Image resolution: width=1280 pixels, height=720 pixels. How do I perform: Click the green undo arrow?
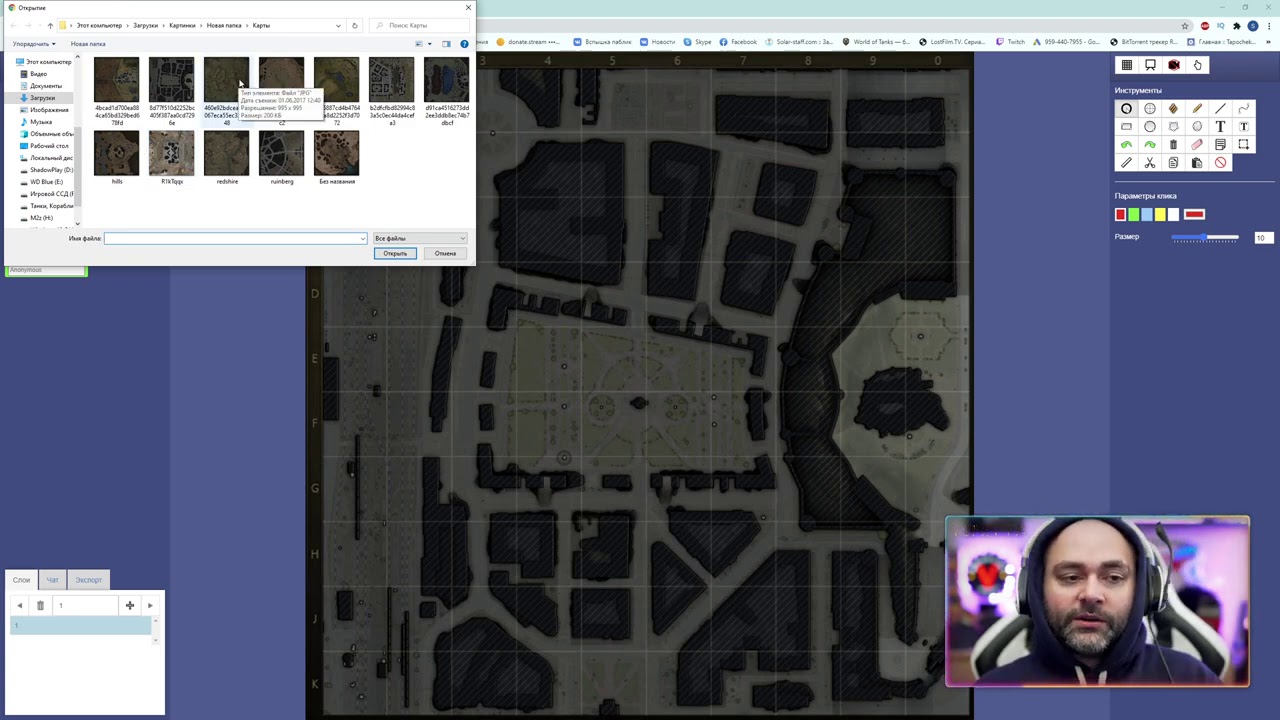click(1126, 145)
